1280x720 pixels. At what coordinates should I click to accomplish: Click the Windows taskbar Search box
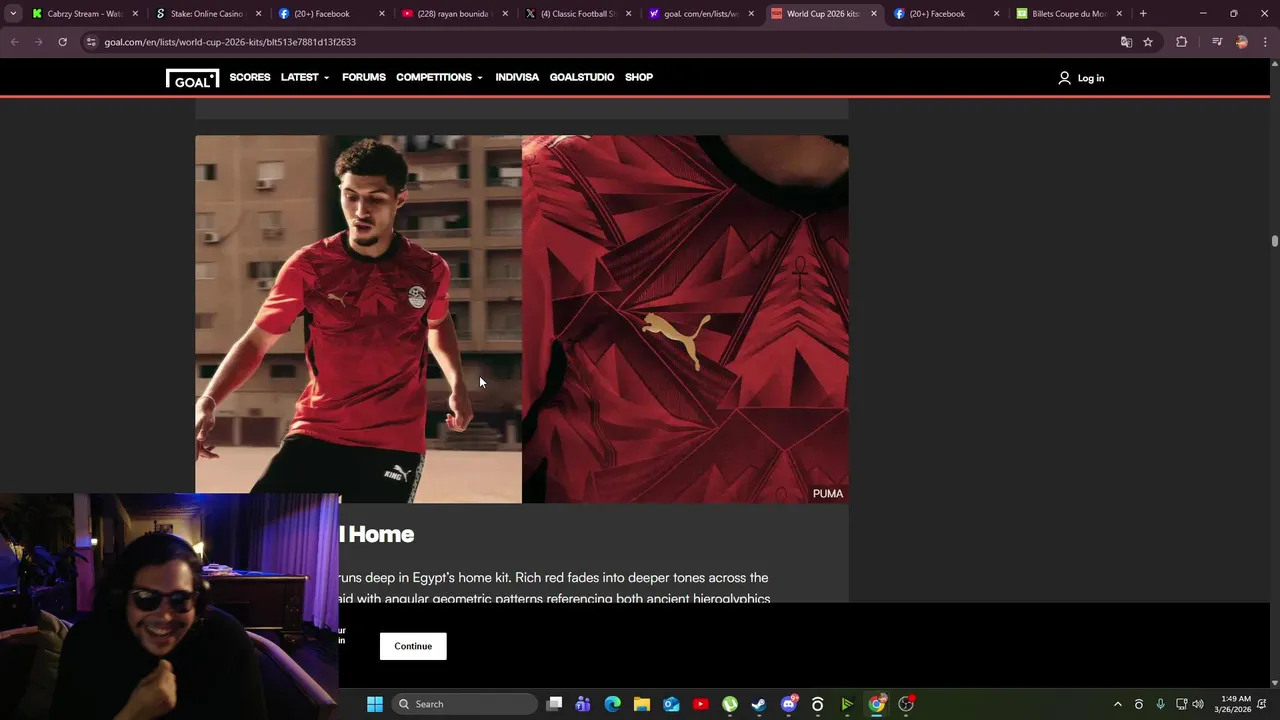464,704
